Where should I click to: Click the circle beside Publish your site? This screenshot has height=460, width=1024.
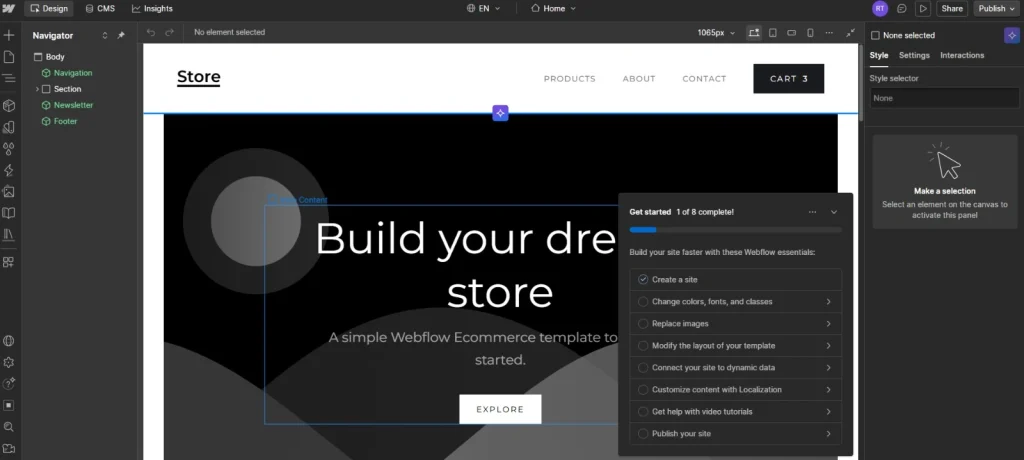(643, 434)
